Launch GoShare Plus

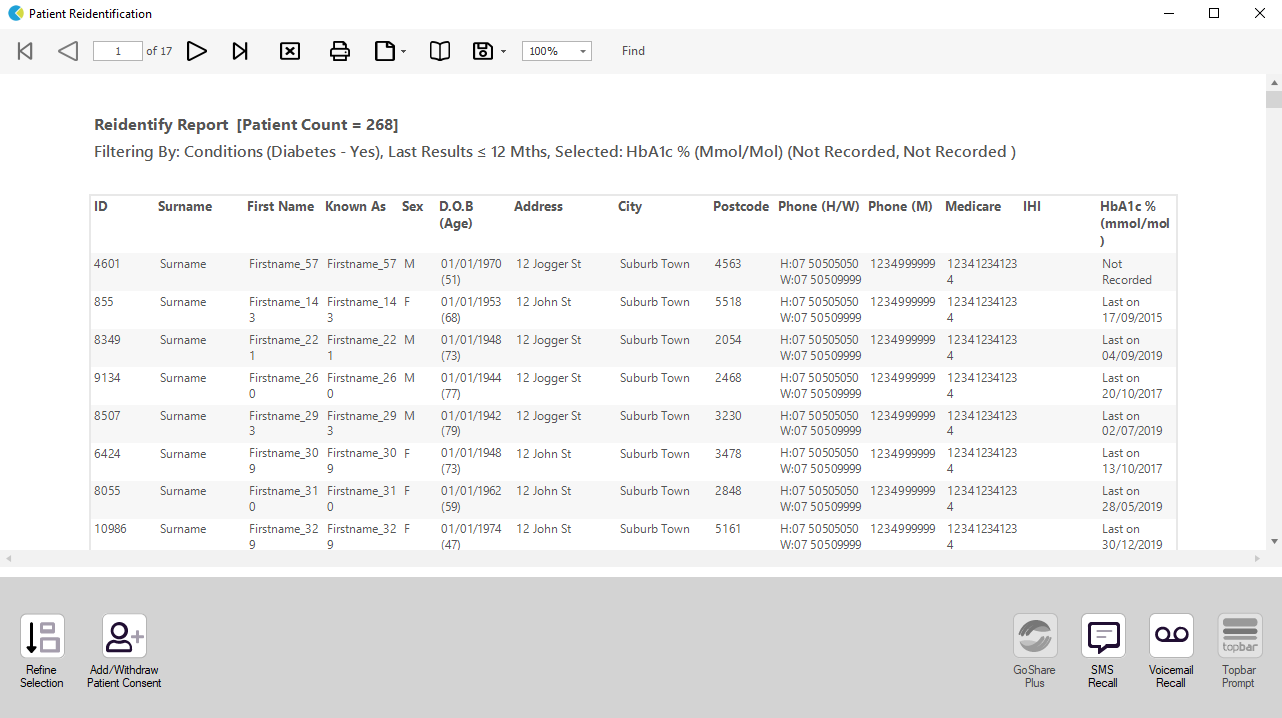point(1035,652)
